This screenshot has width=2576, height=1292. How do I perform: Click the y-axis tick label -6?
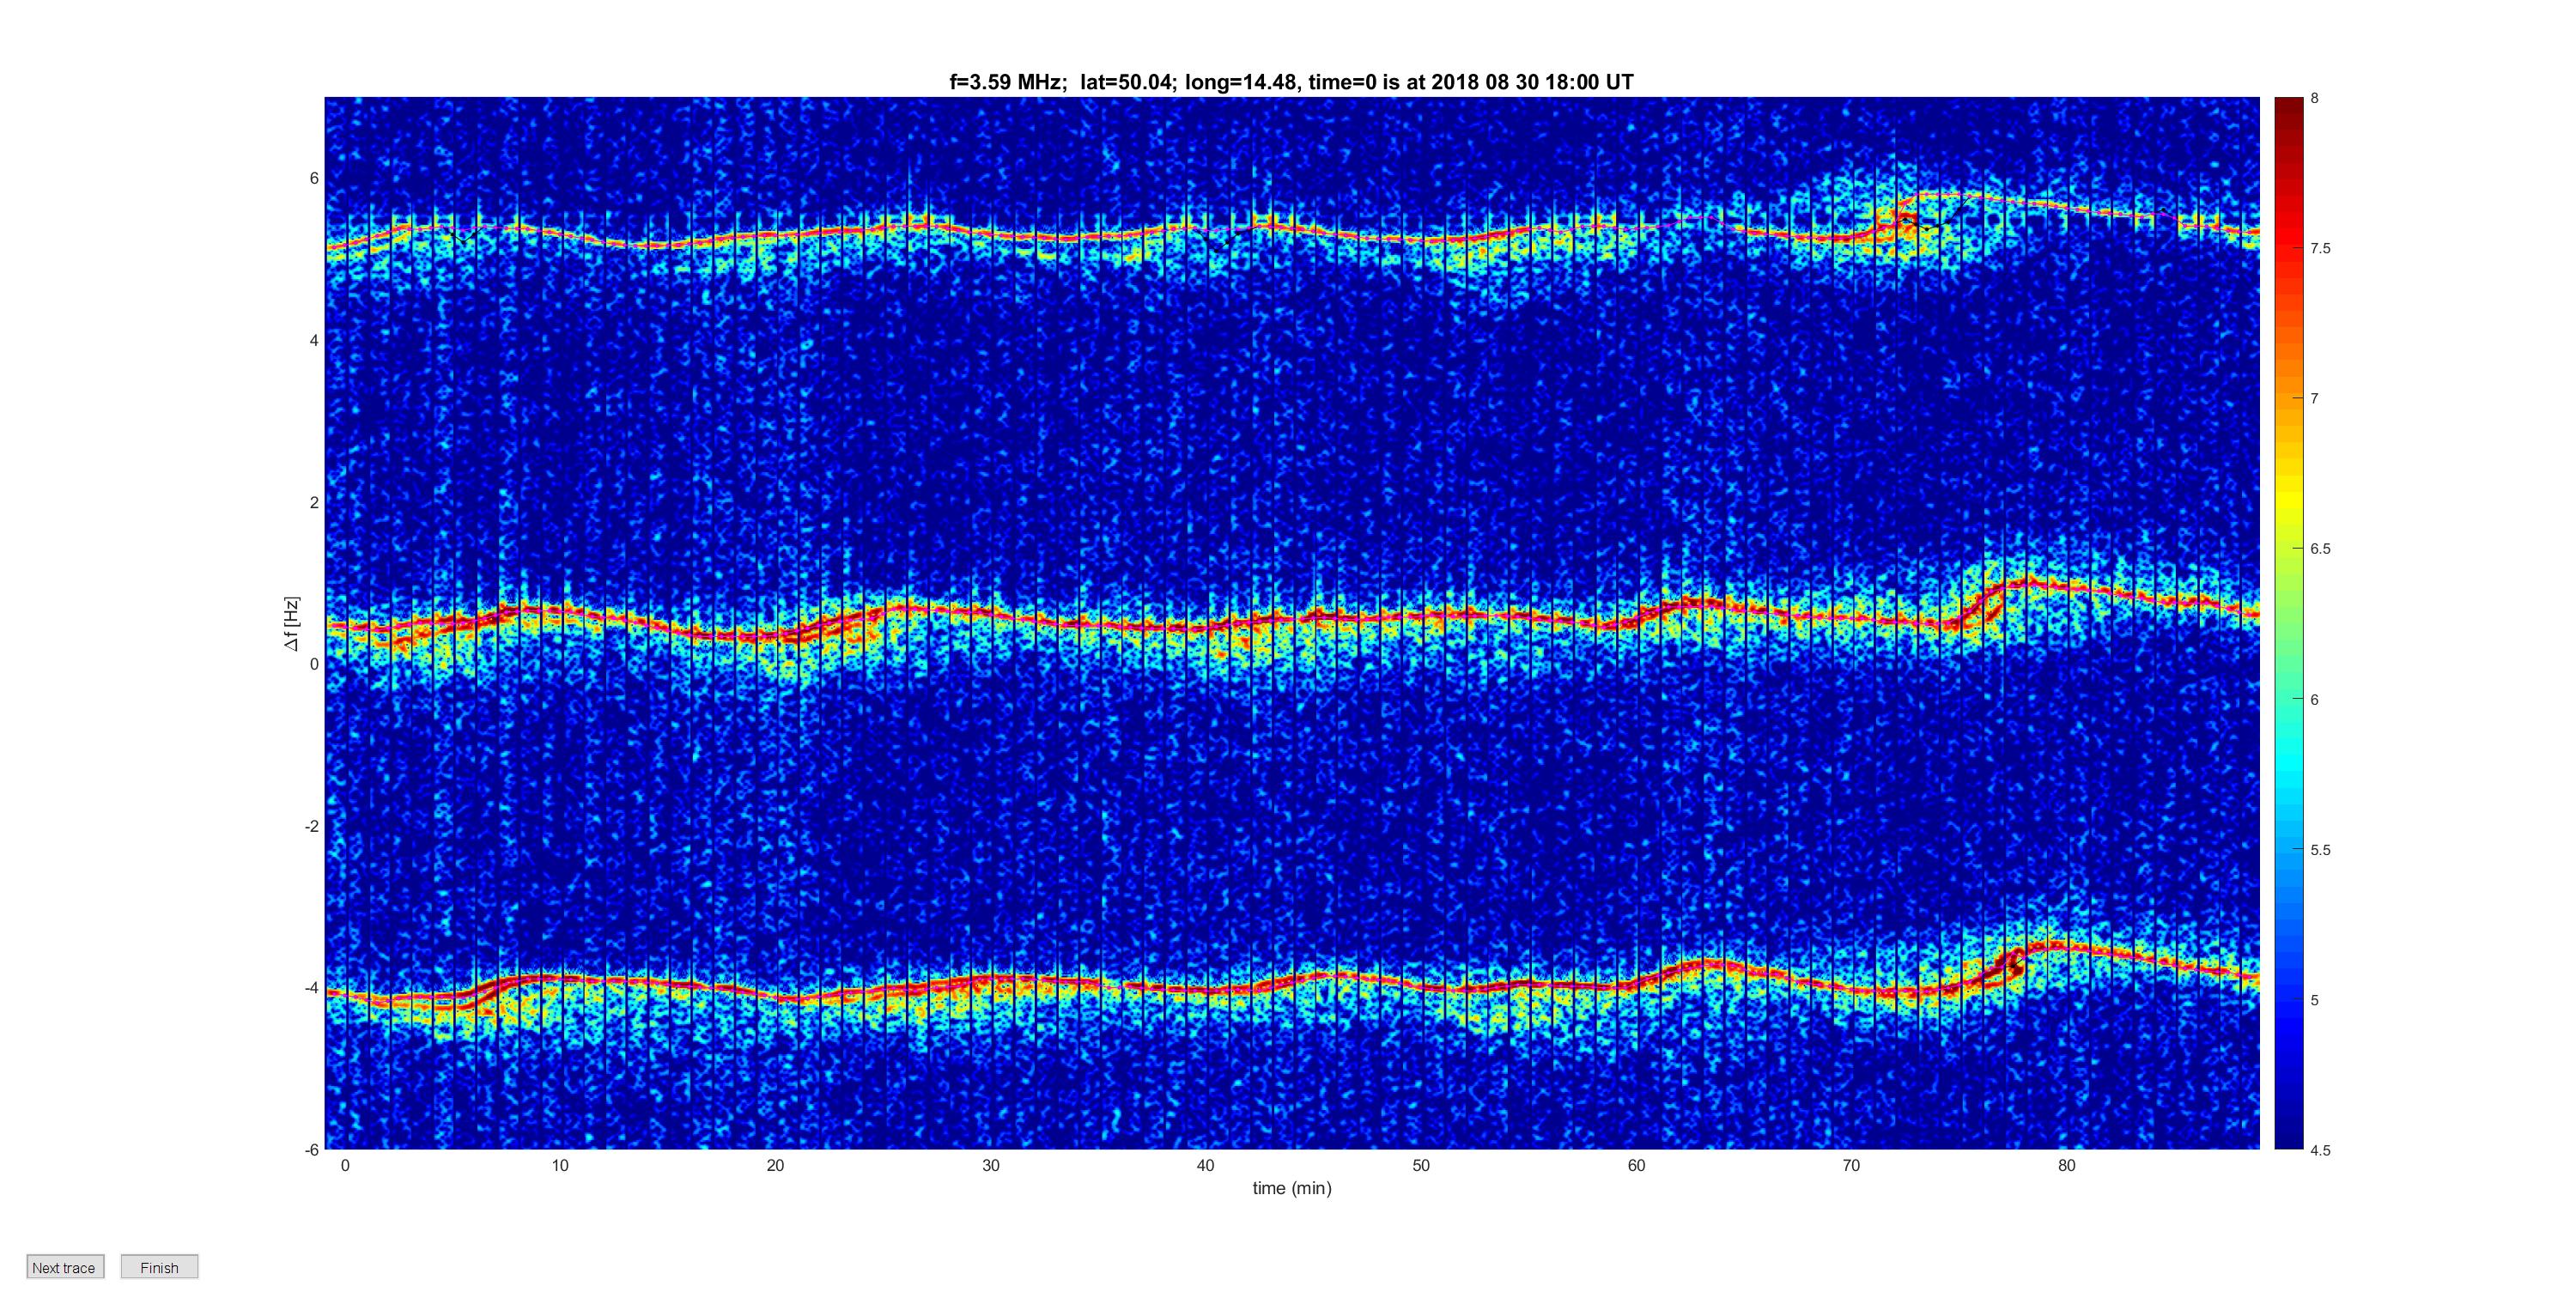point(312,1150)
